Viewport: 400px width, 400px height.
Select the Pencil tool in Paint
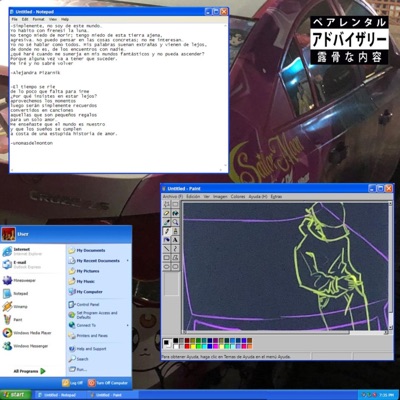(167, 231)
